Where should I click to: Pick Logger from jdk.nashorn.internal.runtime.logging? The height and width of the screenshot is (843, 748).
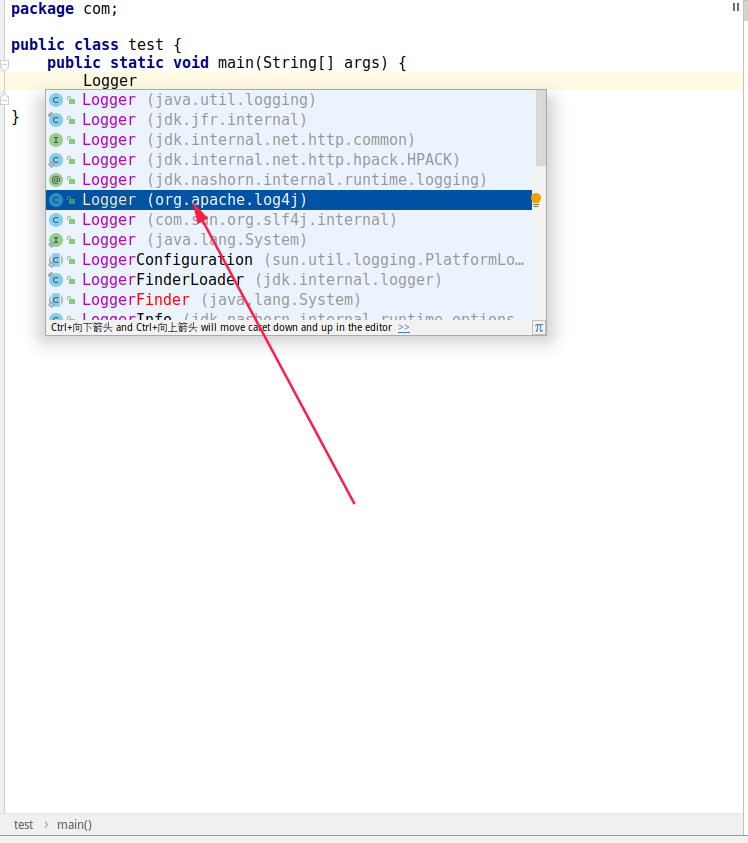tap(289, 180)
